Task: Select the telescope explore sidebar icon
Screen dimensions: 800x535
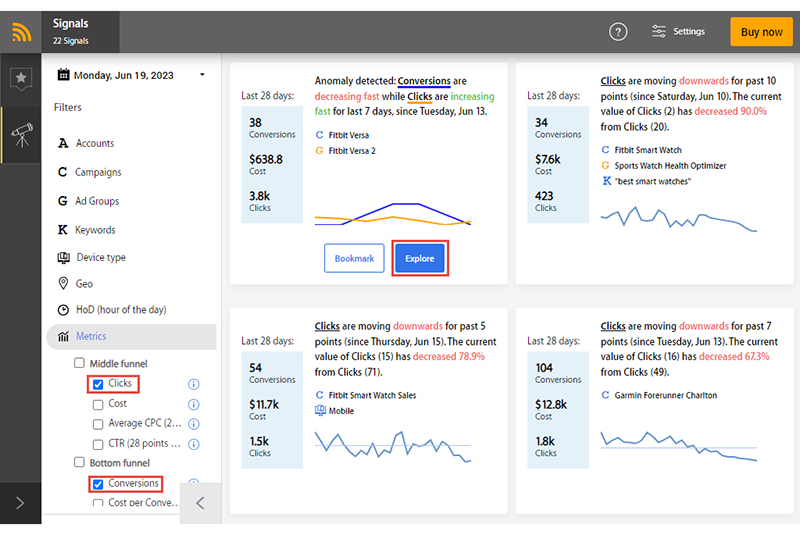Action: point(21,135)
